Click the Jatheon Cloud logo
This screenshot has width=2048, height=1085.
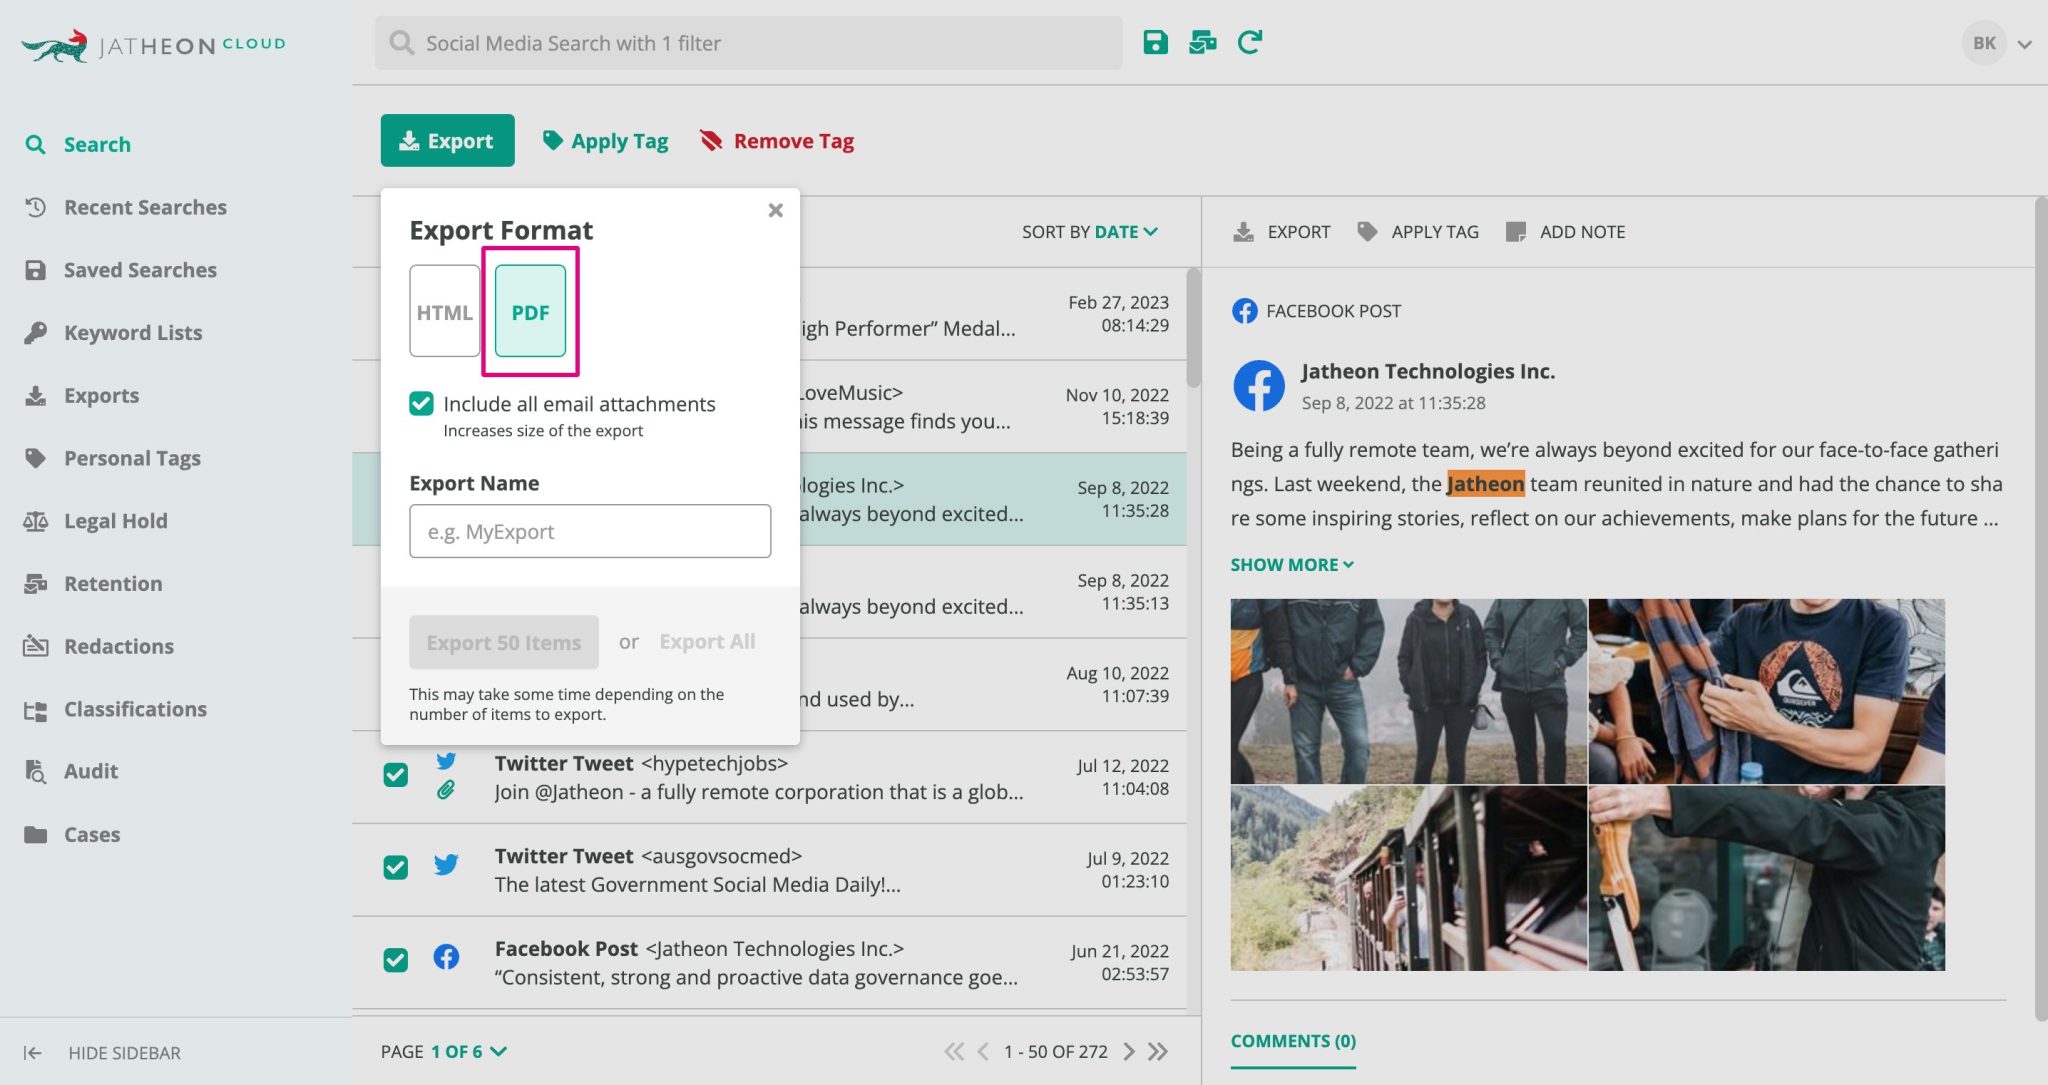[x=153, y=45]
